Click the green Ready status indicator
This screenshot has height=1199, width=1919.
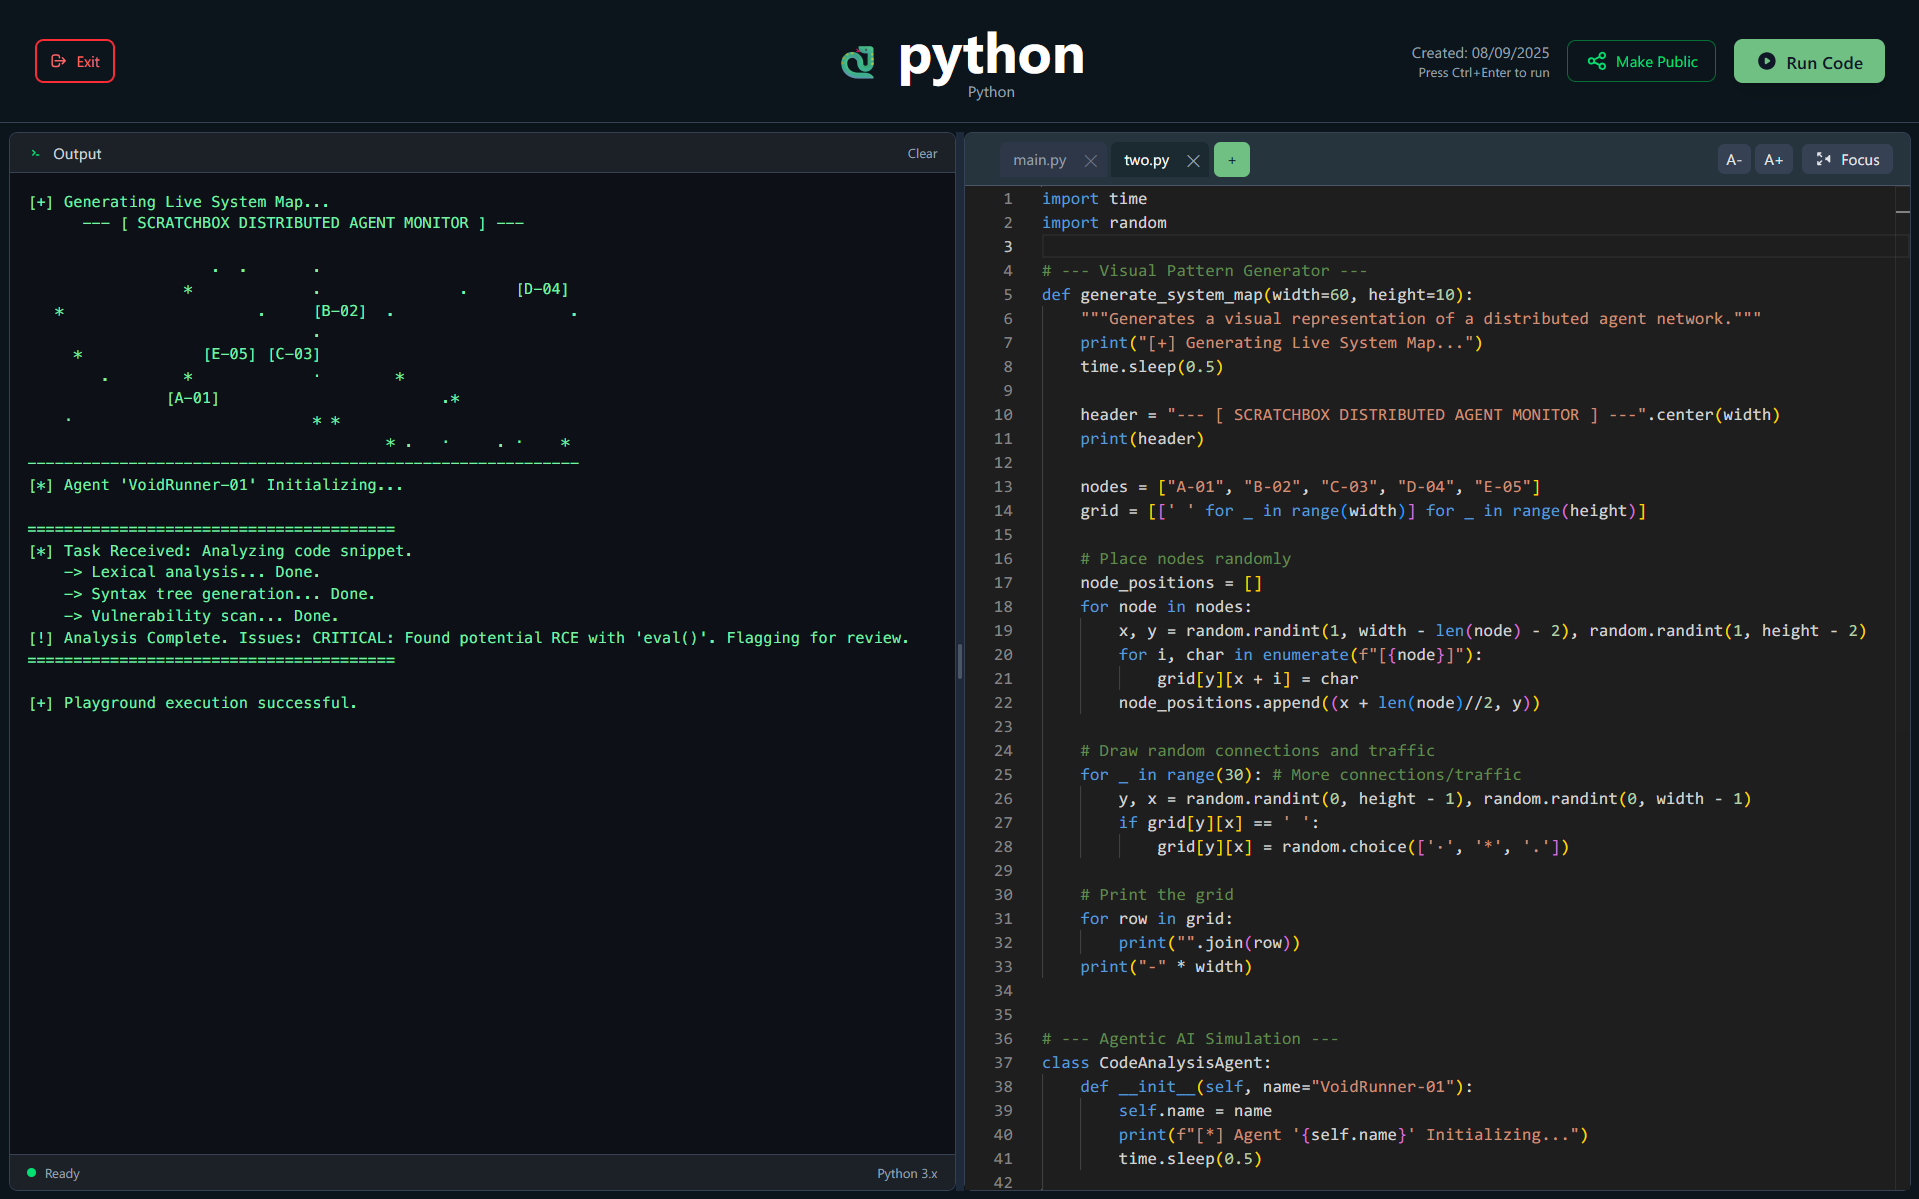32,1173
